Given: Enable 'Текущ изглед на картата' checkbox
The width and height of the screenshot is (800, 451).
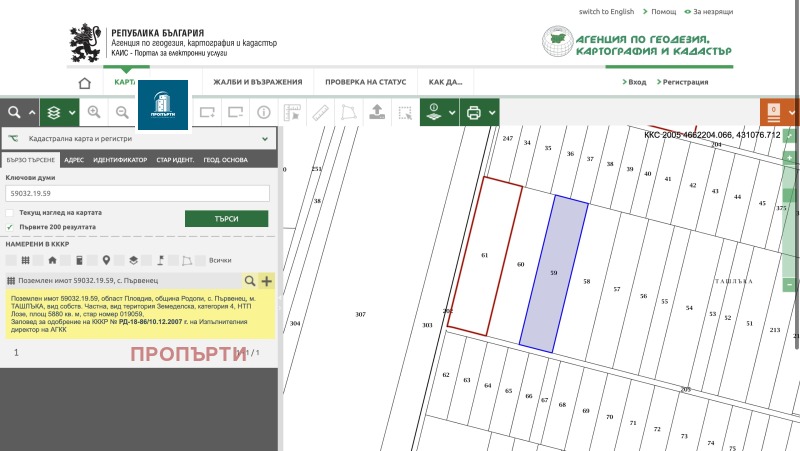Looking at the screenshot, I should (x=10, y=213).
